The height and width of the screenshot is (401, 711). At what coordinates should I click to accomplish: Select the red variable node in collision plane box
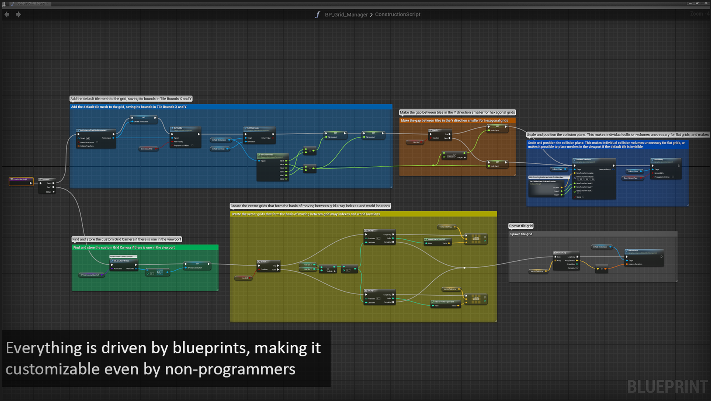click(x=633, y=178)
